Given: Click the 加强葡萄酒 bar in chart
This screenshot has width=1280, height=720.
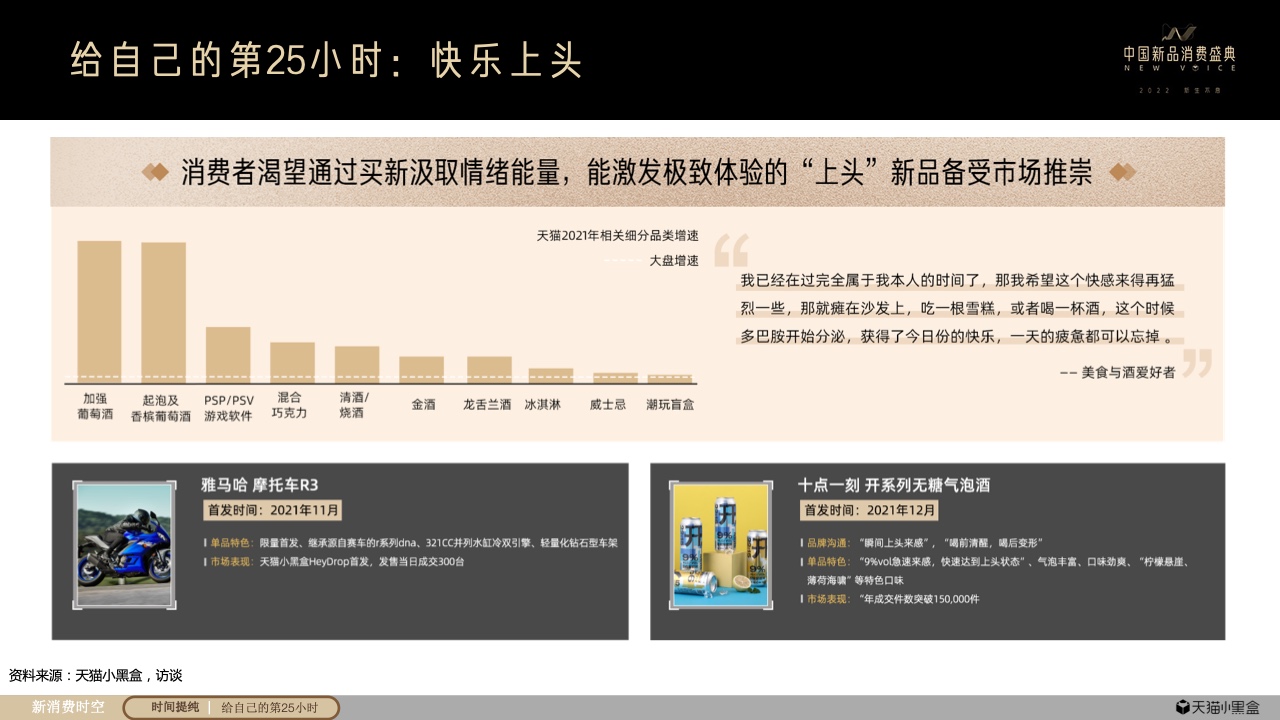Looking at the screenshot, I should coord(99,312).
